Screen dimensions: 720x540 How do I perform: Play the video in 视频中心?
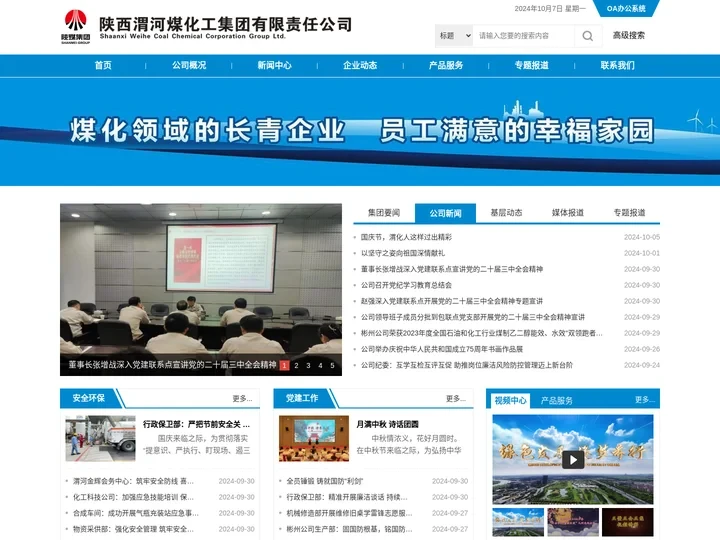573,459
